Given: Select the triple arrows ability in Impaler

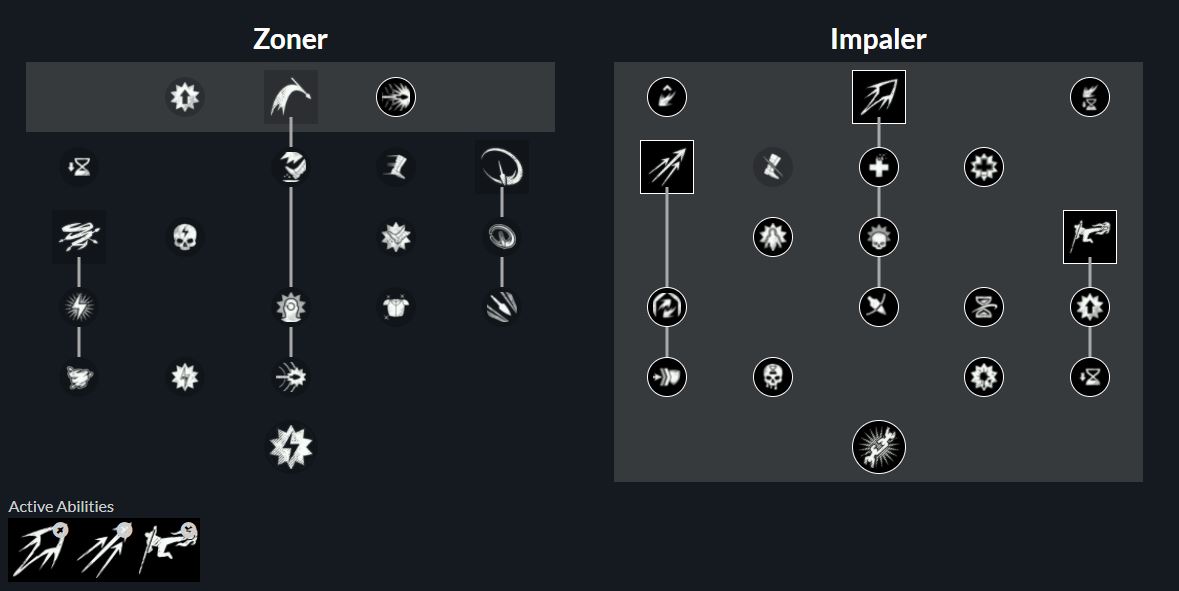Looking at the screenshot, I should click(x=667, y=167).
